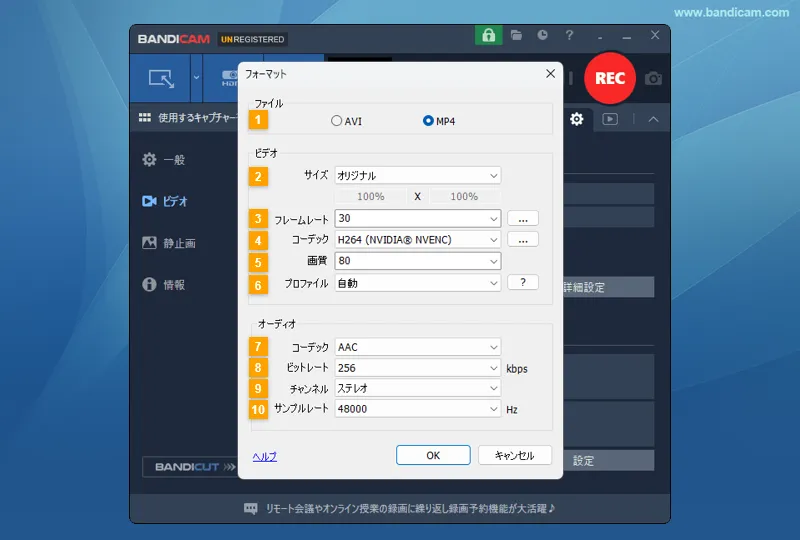
Task: Open the 静止画 settings menu item
Action: pyautogui.click(x=169, y=243)
